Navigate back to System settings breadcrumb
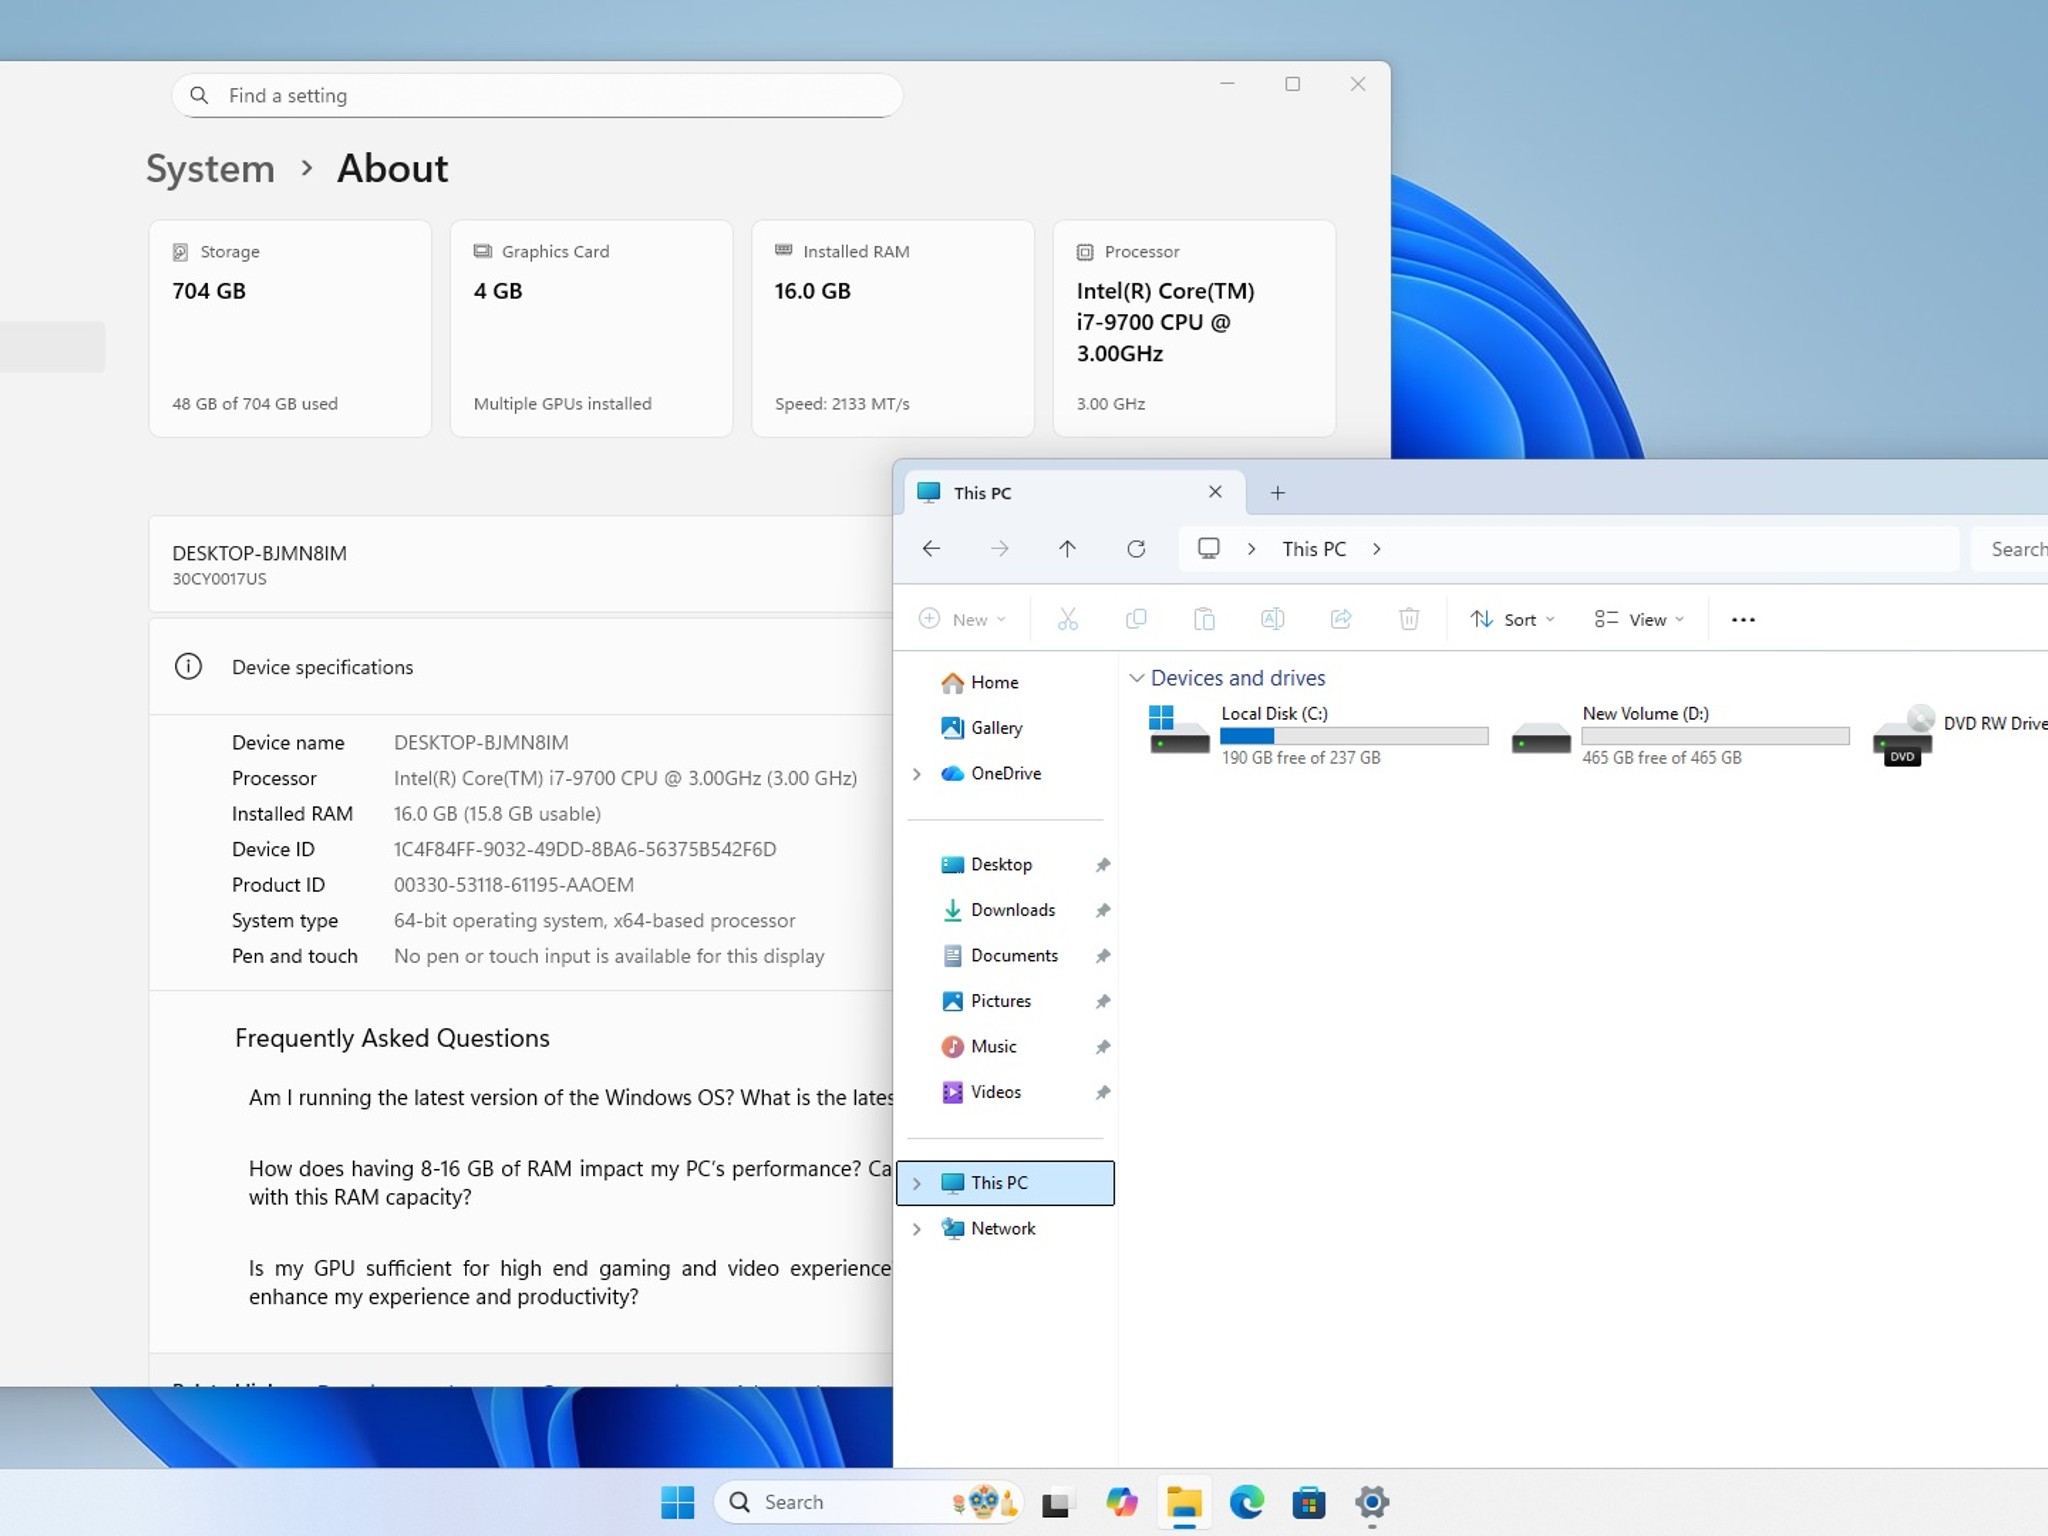2048x1536 pixels. (x=210, y=168)
